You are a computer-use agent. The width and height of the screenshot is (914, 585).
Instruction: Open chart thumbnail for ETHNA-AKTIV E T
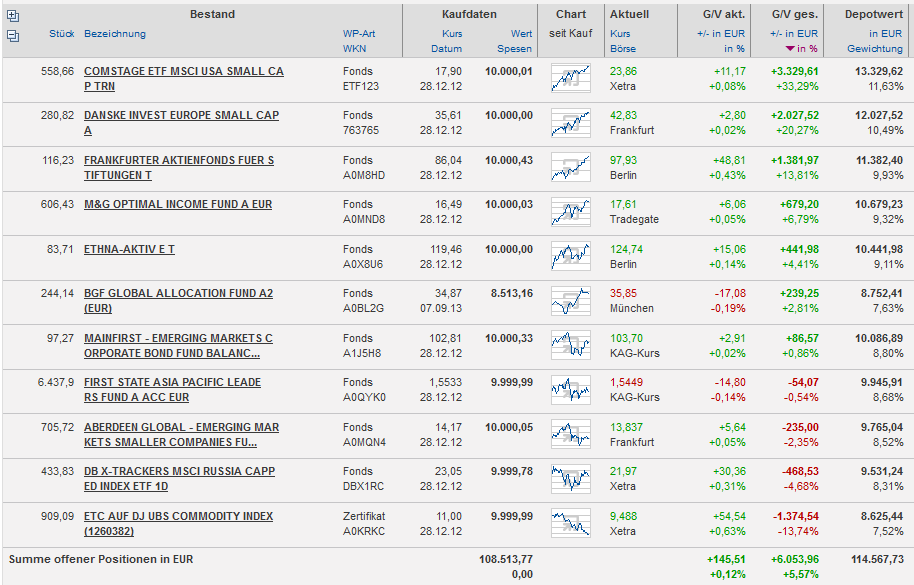(x=571, y=256)
